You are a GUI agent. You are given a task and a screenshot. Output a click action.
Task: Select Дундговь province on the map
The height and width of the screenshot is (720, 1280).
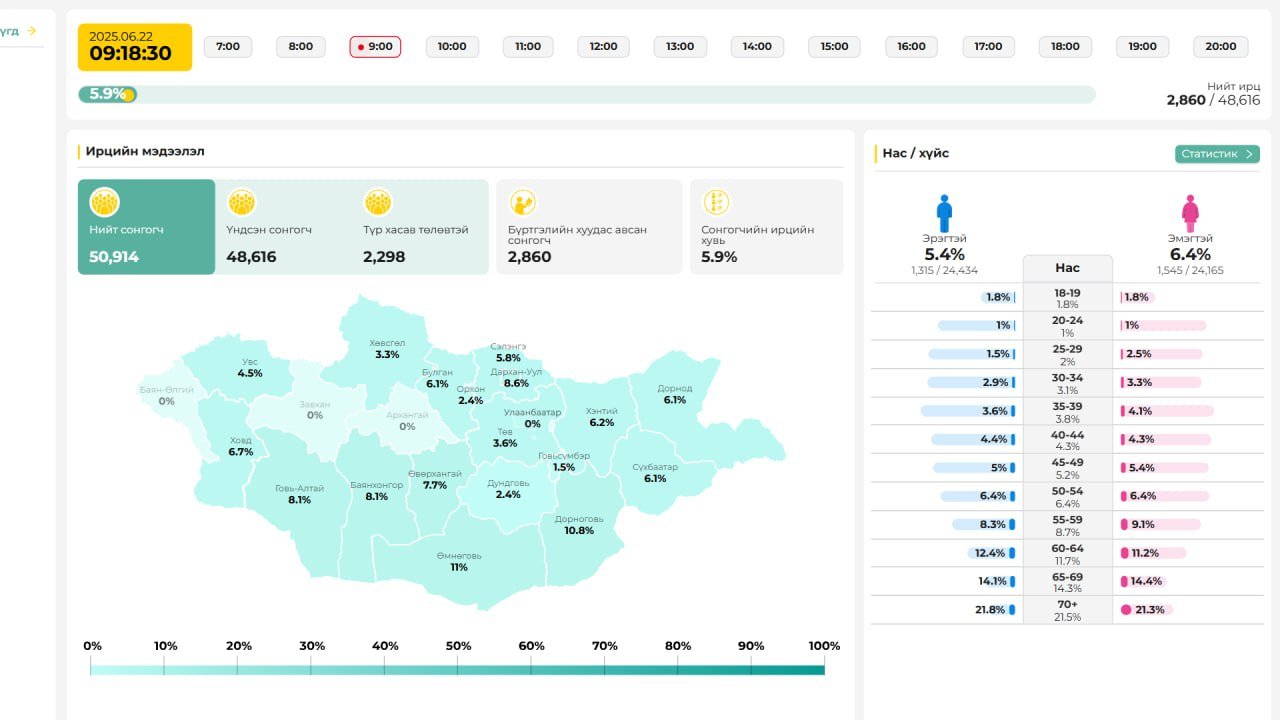pyautogui.click(x=508, y=488)
